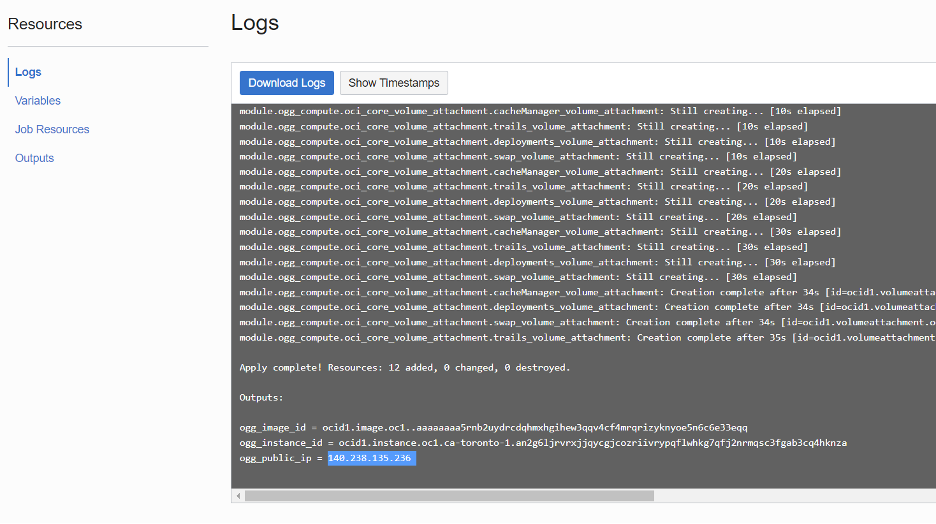This screenshot has height=524, width=936.
Task: Click trails_volume_attachment '[20s elapsed]' line
Action: [x=524, y=187]
